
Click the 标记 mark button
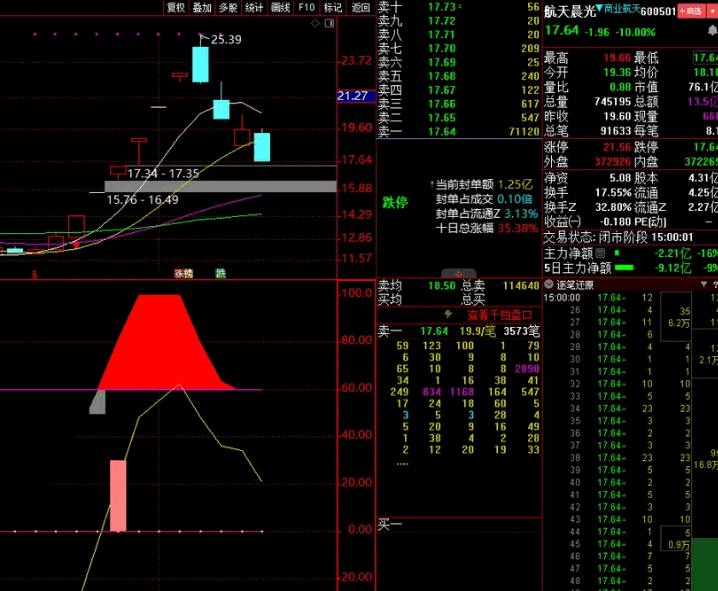(x=333, y=7)
